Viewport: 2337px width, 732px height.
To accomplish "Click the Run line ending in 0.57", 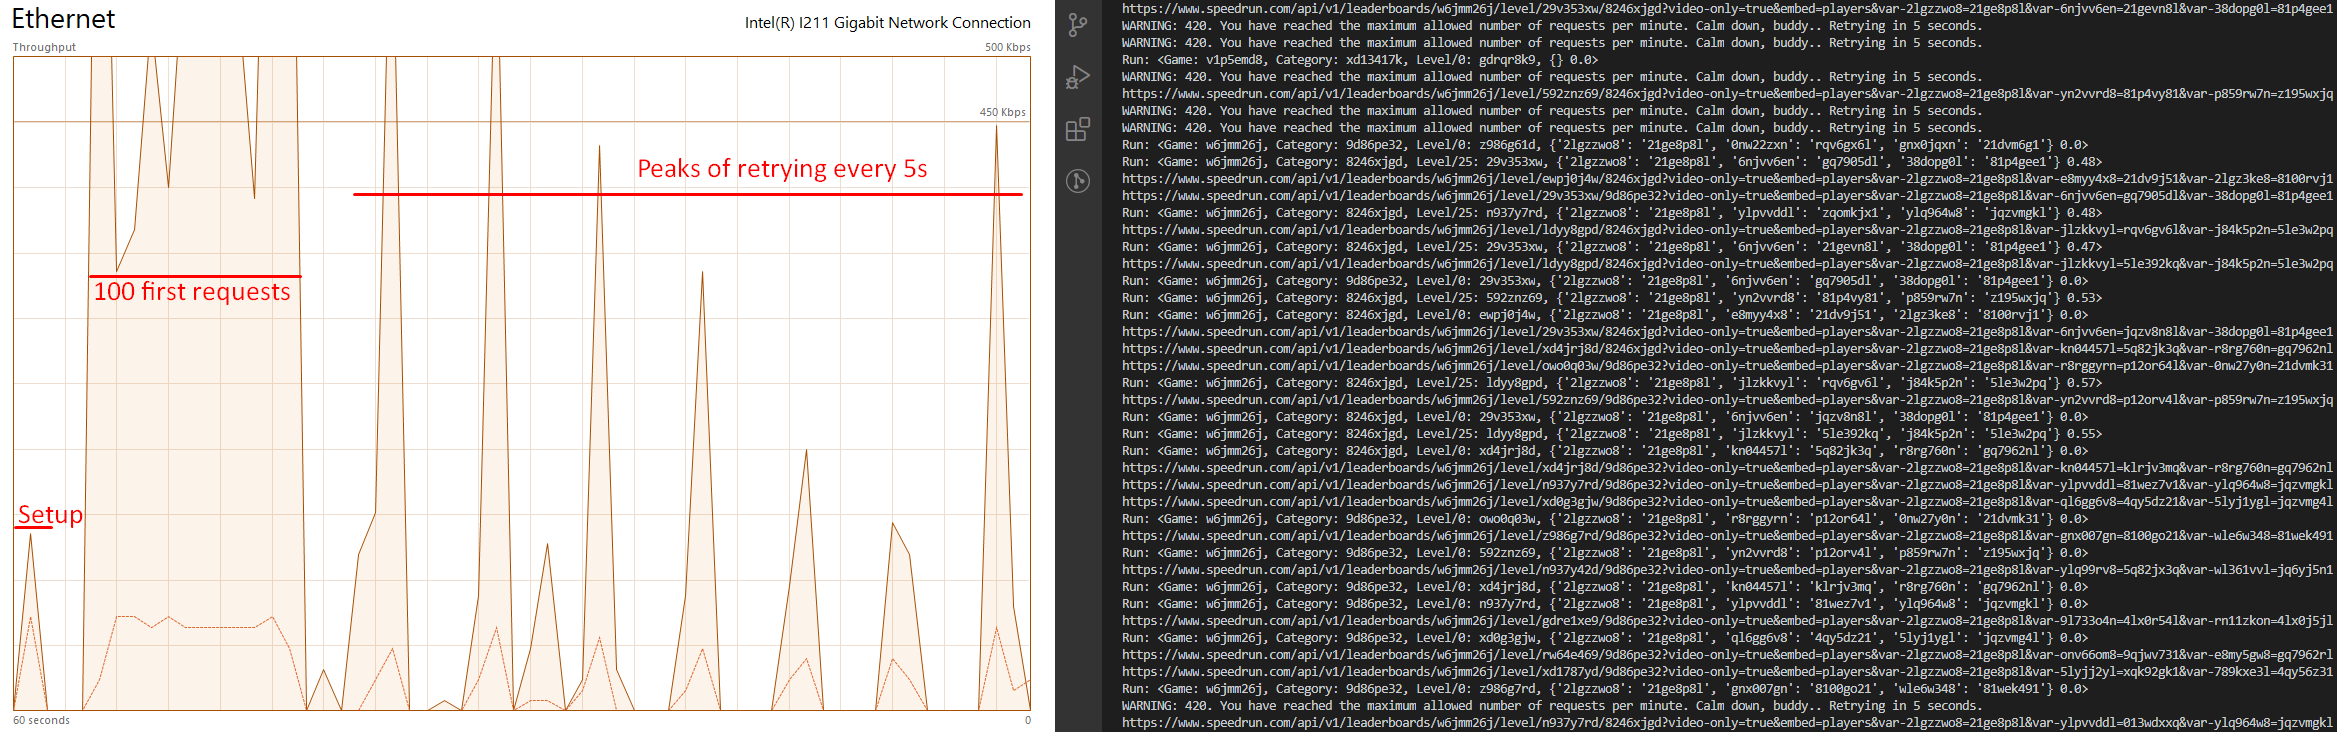I will coord(1612,383).
